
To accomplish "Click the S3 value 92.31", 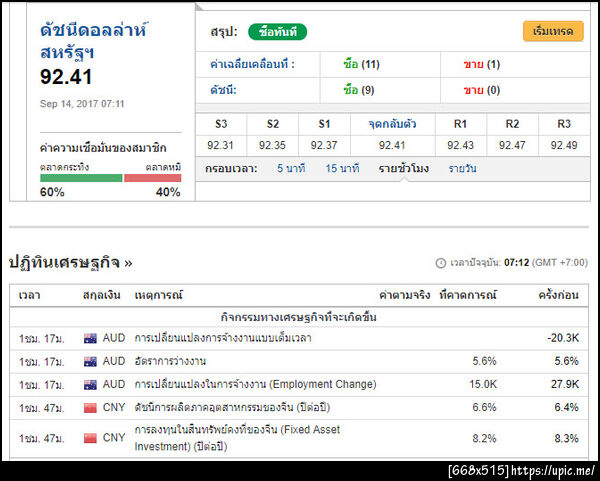I will [x=220, y=145].
